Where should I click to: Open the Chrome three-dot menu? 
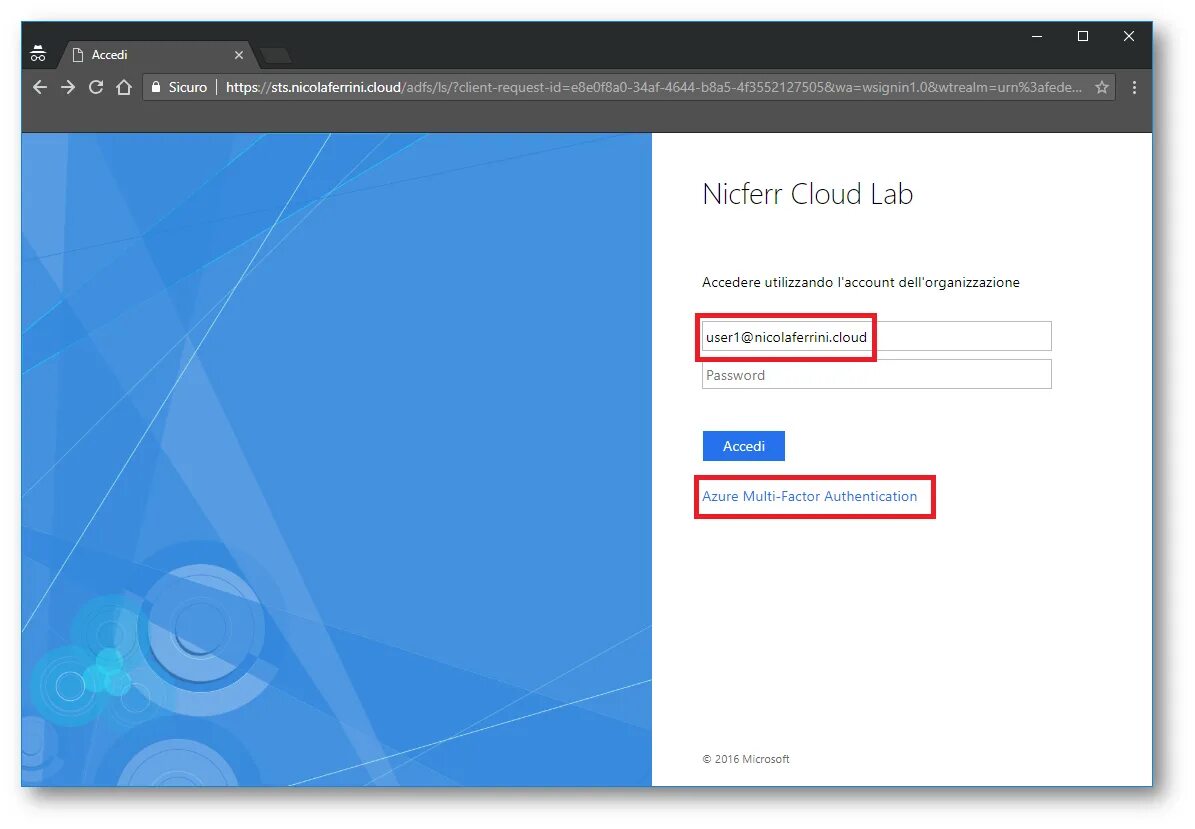point(1134,88)
